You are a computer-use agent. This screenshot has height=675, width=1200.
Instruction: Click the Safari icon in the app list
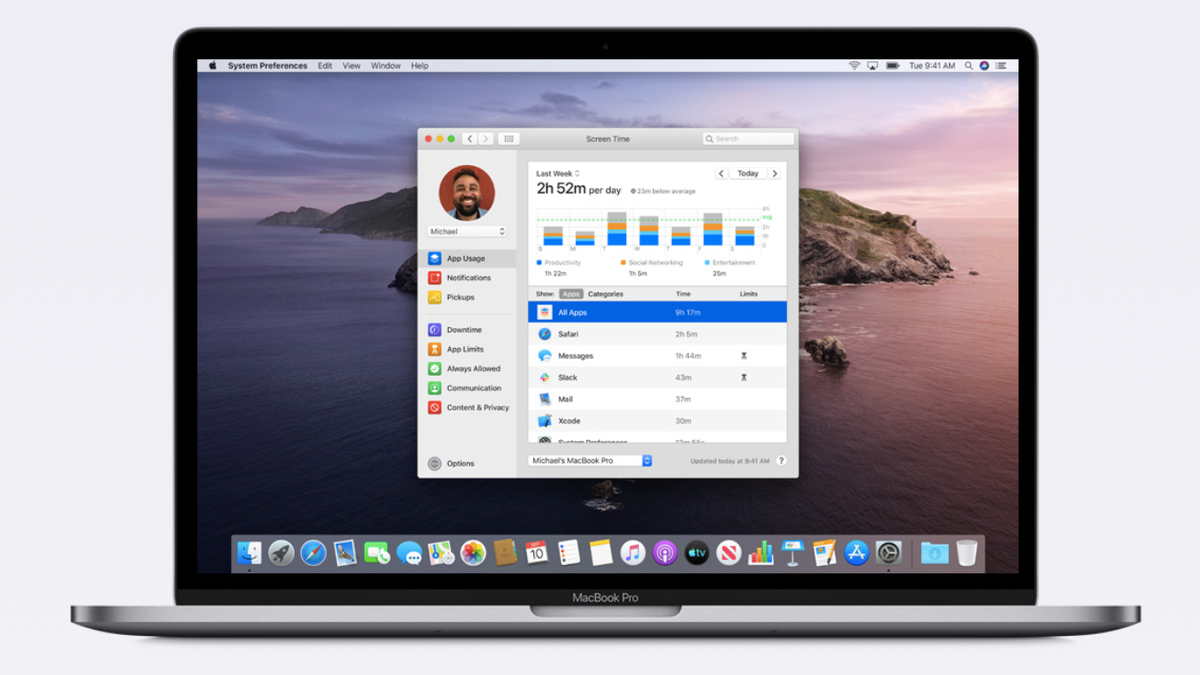tap(547, 333)
